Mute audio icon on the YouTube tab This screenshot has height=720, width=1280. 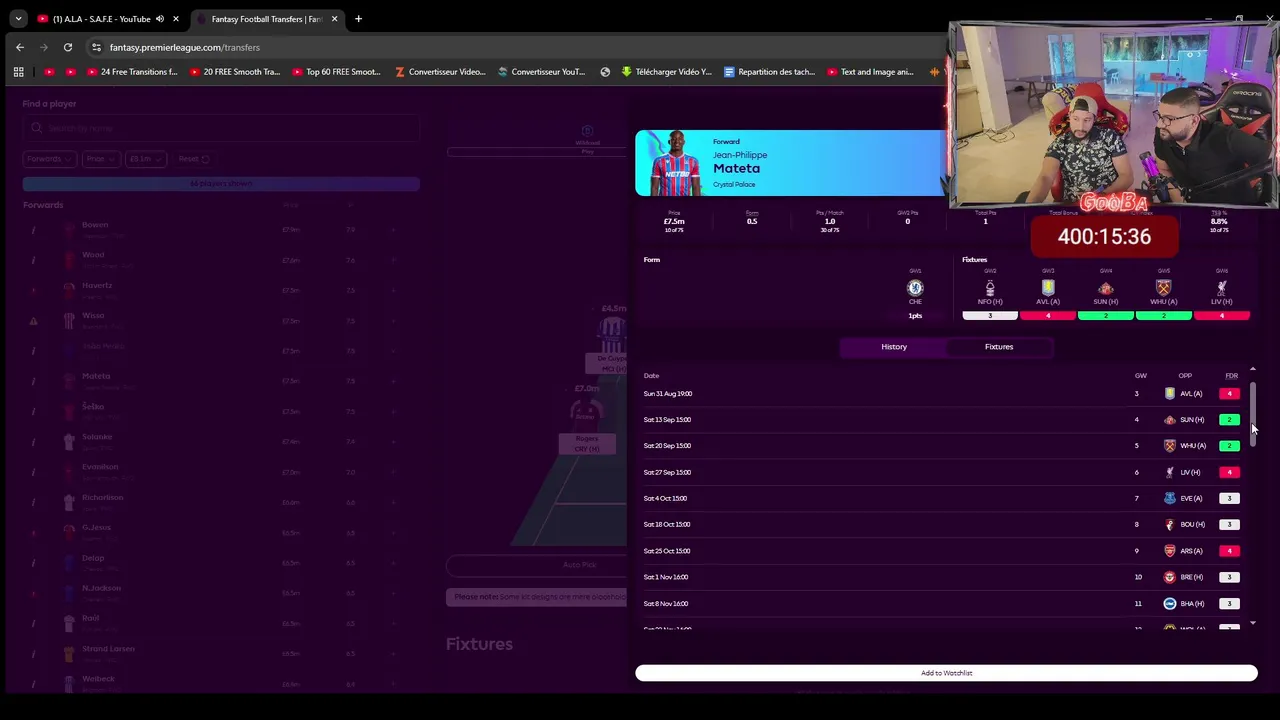pos(160,19)
